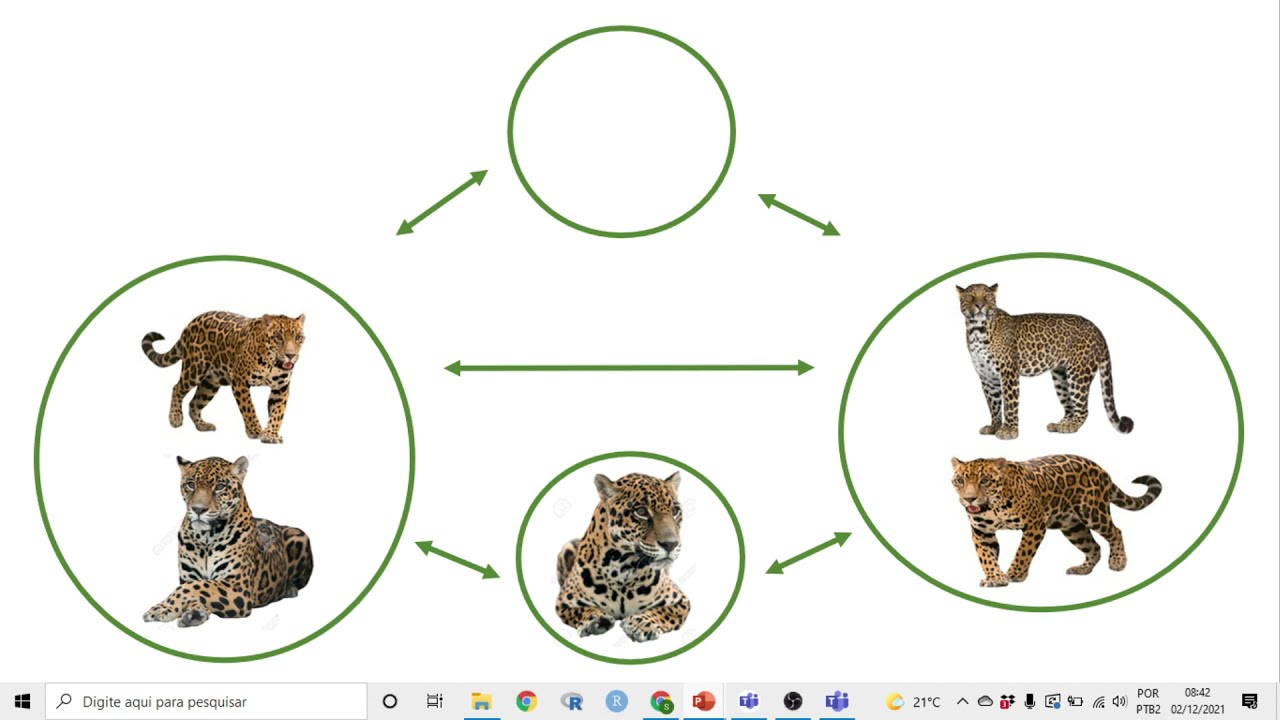Open Teams icon between PowerPoint and OBS
The image size is (1280, 720).
748,701
